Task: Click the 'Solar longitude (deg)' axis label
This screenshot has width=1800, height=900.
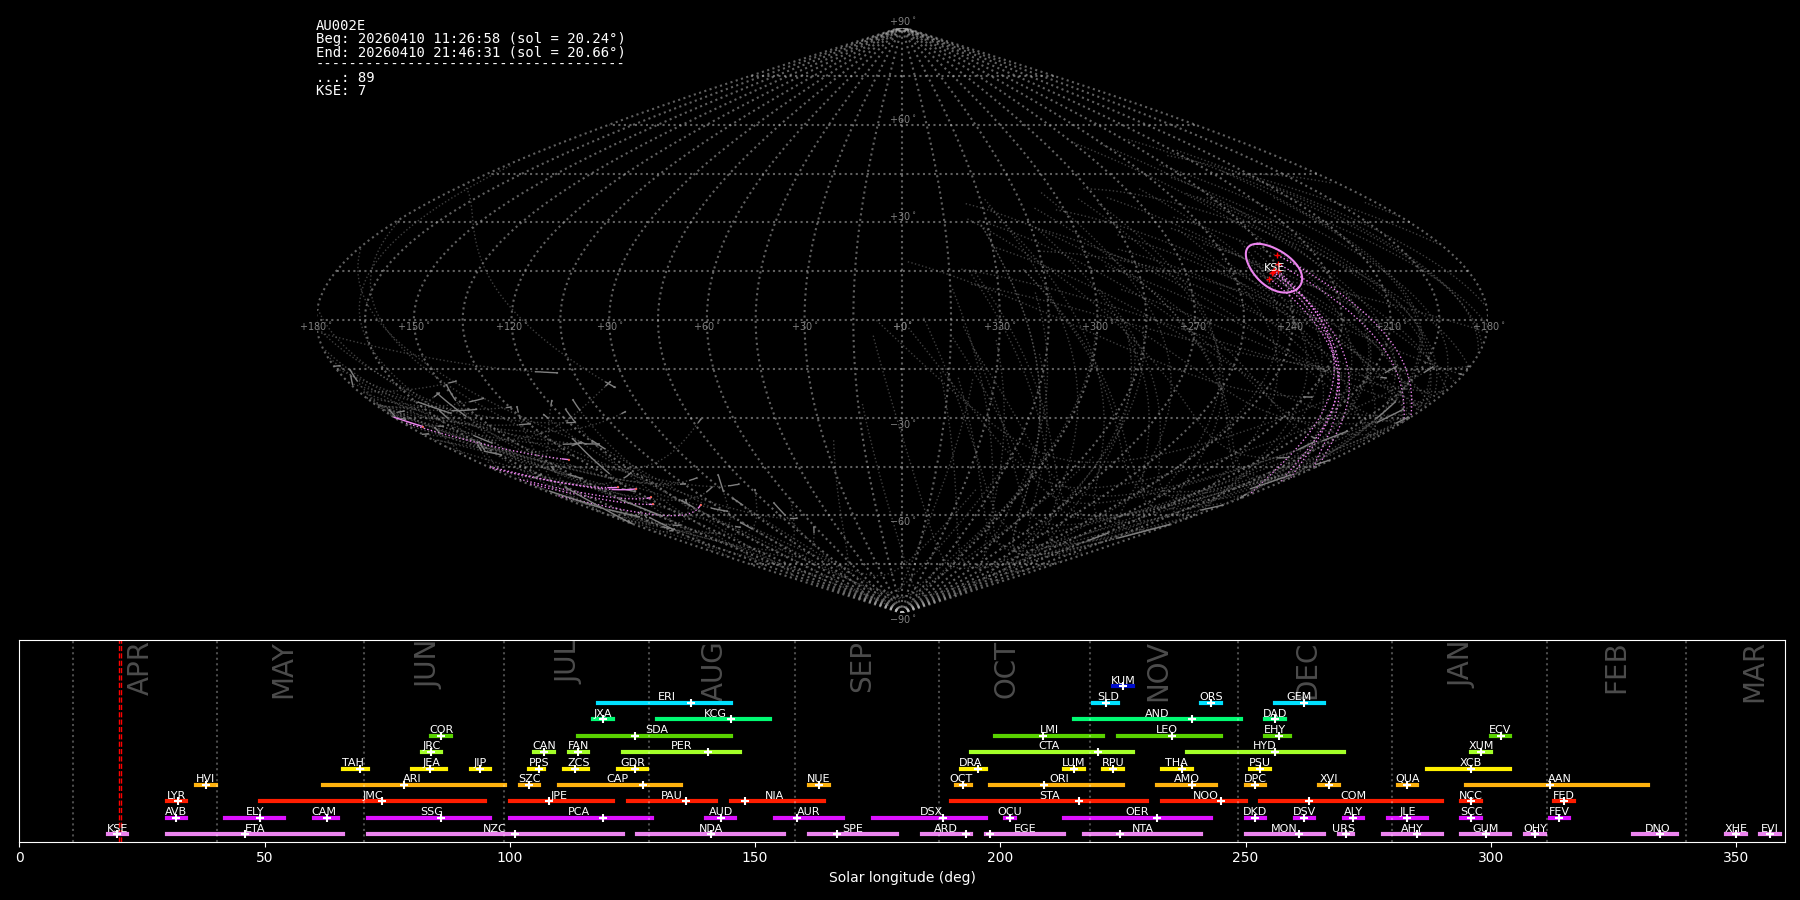Action: tap(902, 878)
